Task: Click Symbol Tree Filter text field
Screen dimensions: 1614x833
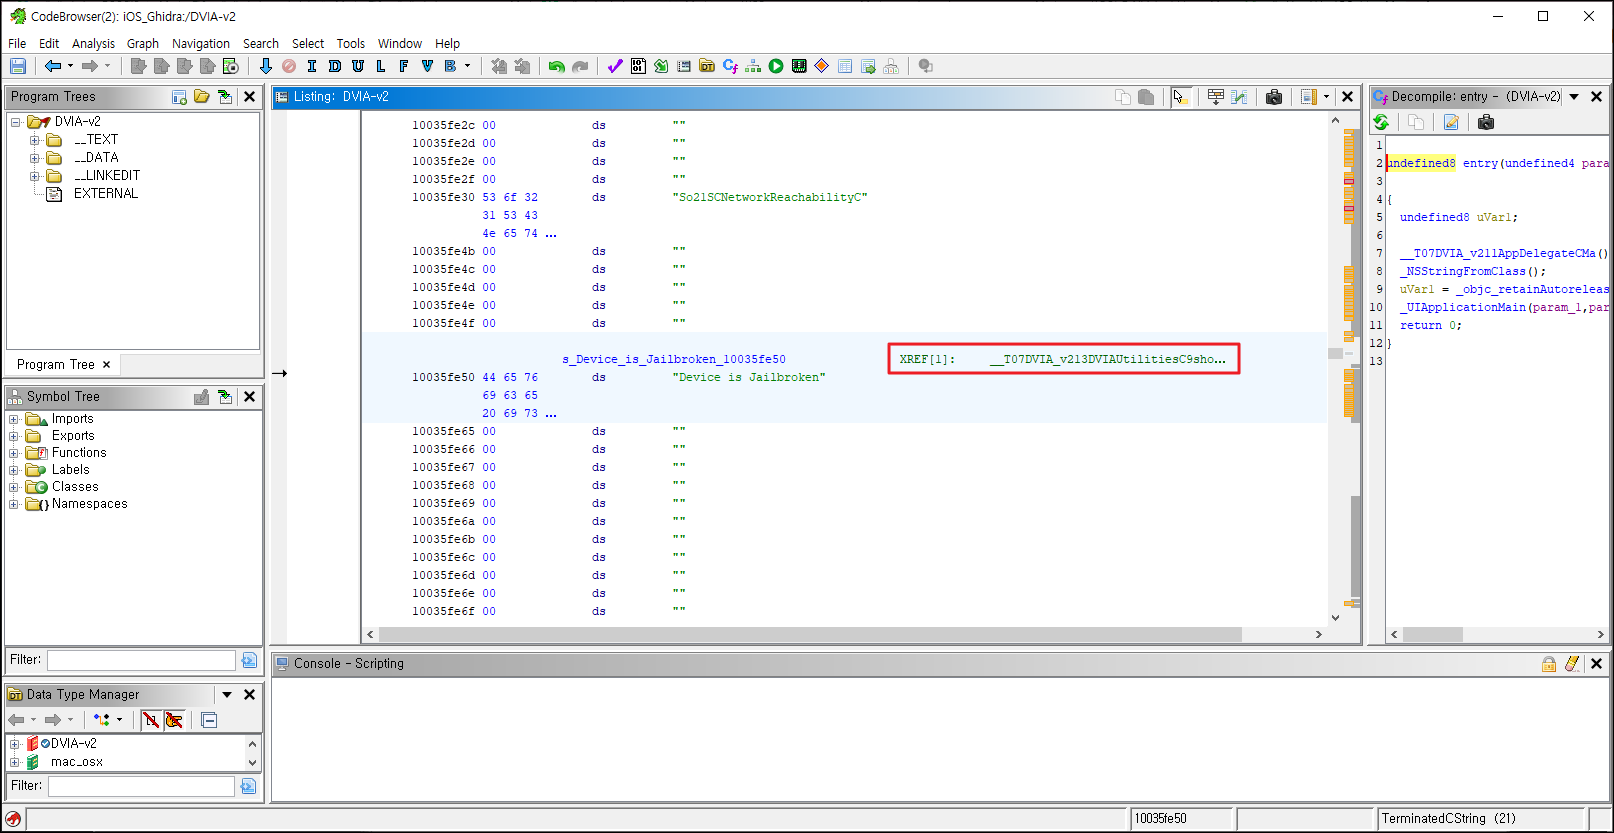Action: (x=141, y=660)
